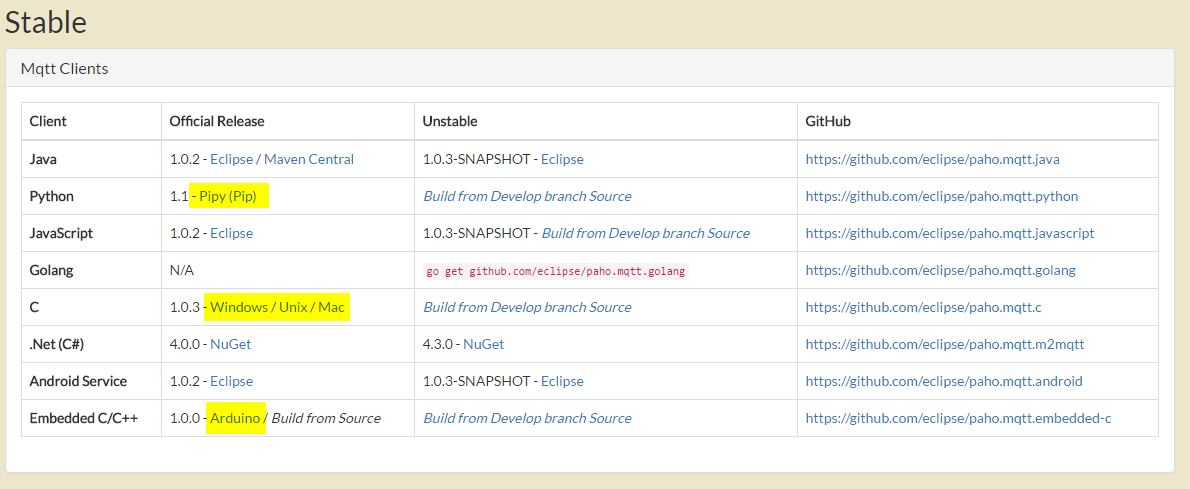Open NuGet link for .Net 4.3.0 unstable
The height and width of the screenshot is (489, 1190).
coord(483,344)
